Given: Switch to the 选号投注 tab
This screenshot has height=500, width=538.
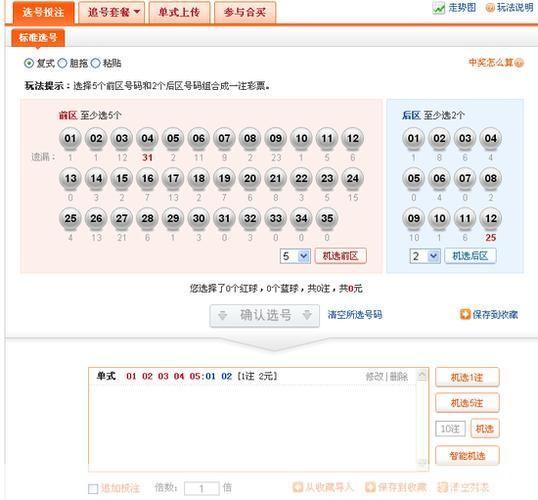Looking at the screenshot, I should point(43,13).
